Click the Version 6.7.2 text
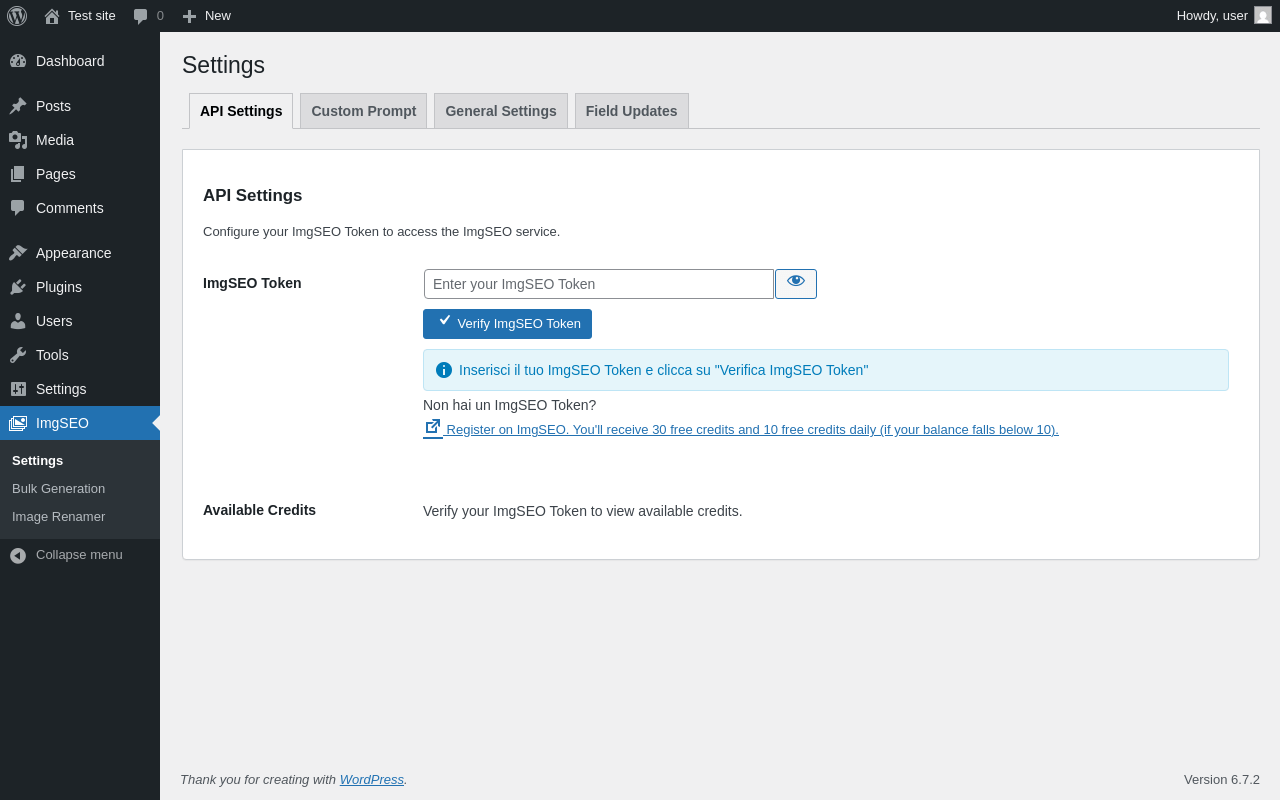 pos(1222,780)
